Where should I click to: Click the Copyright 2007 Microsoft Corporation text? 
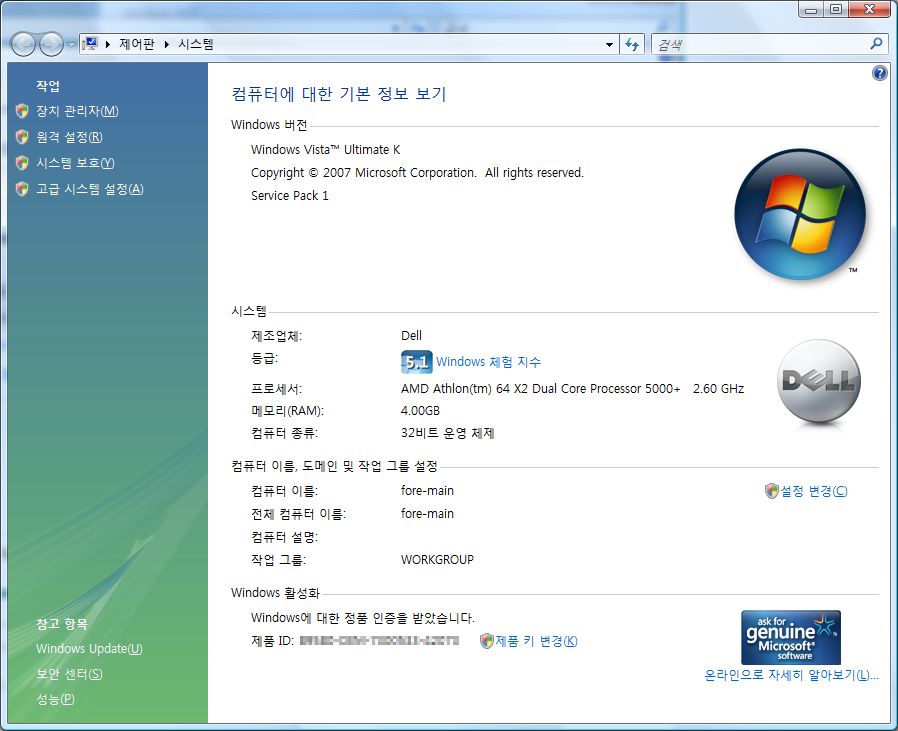coord(418,173)
